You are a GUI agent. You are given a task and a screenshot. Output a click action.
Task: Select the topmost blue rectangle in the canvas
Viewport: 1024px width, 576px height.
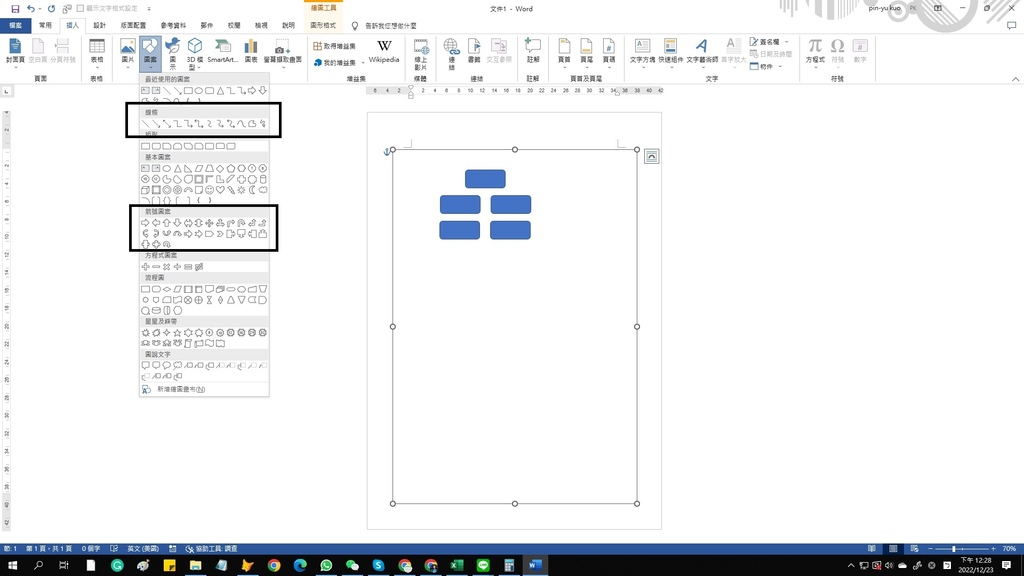pyautogui.click(x=485, y=179)
